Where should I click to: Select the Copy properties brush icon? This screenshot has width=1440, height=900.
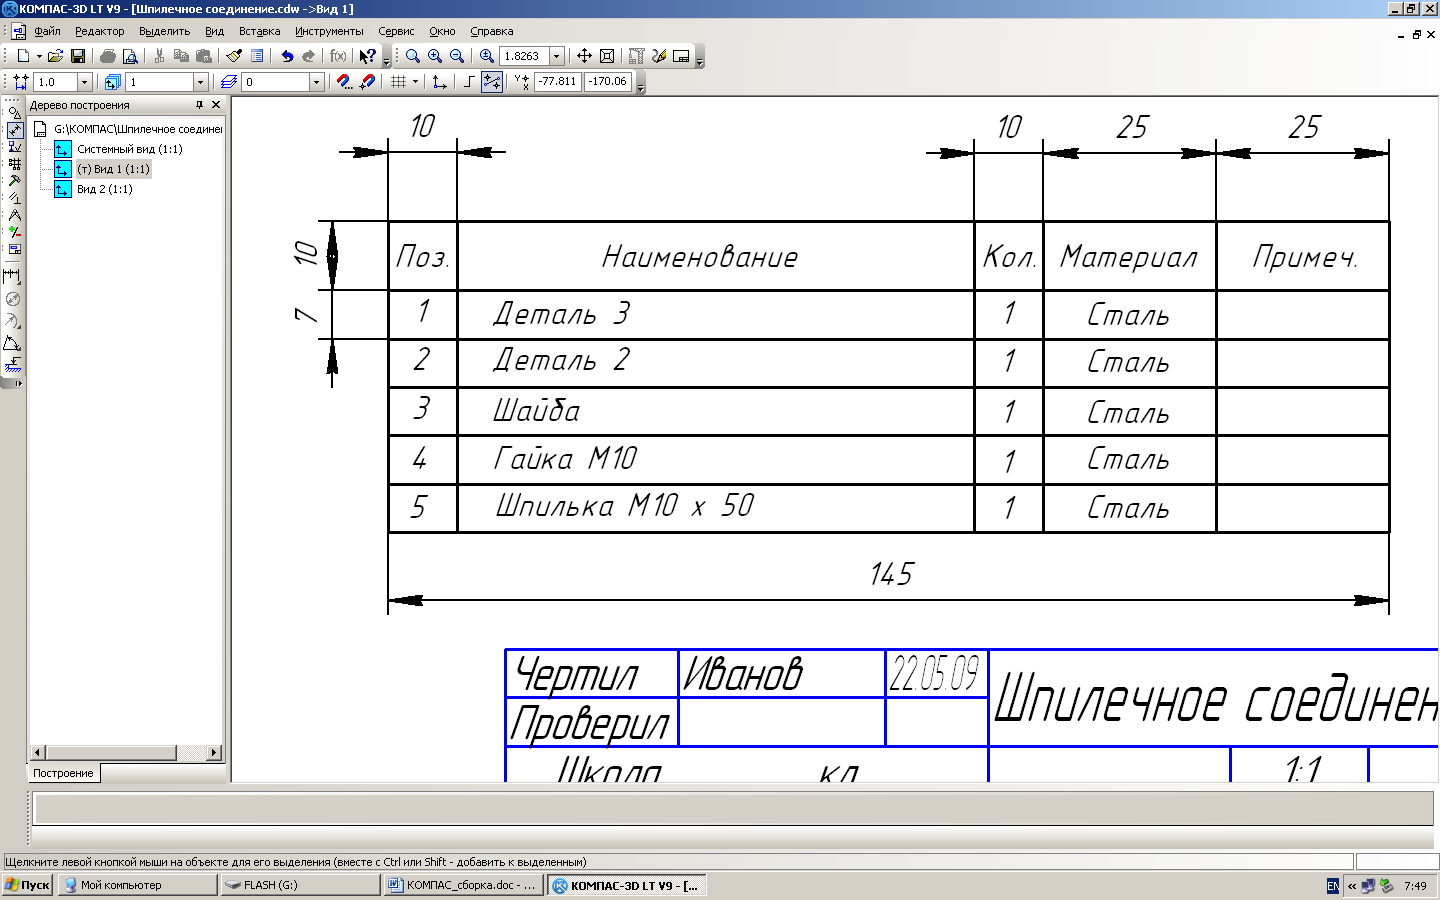point(234,56)
